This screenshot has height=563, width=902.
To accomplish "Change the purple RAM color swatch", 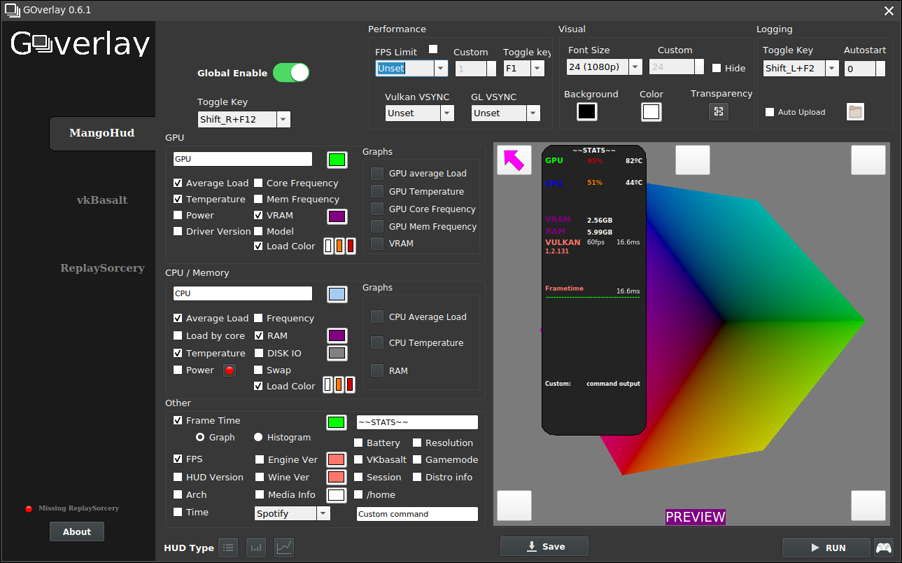I will coord(337,335).
